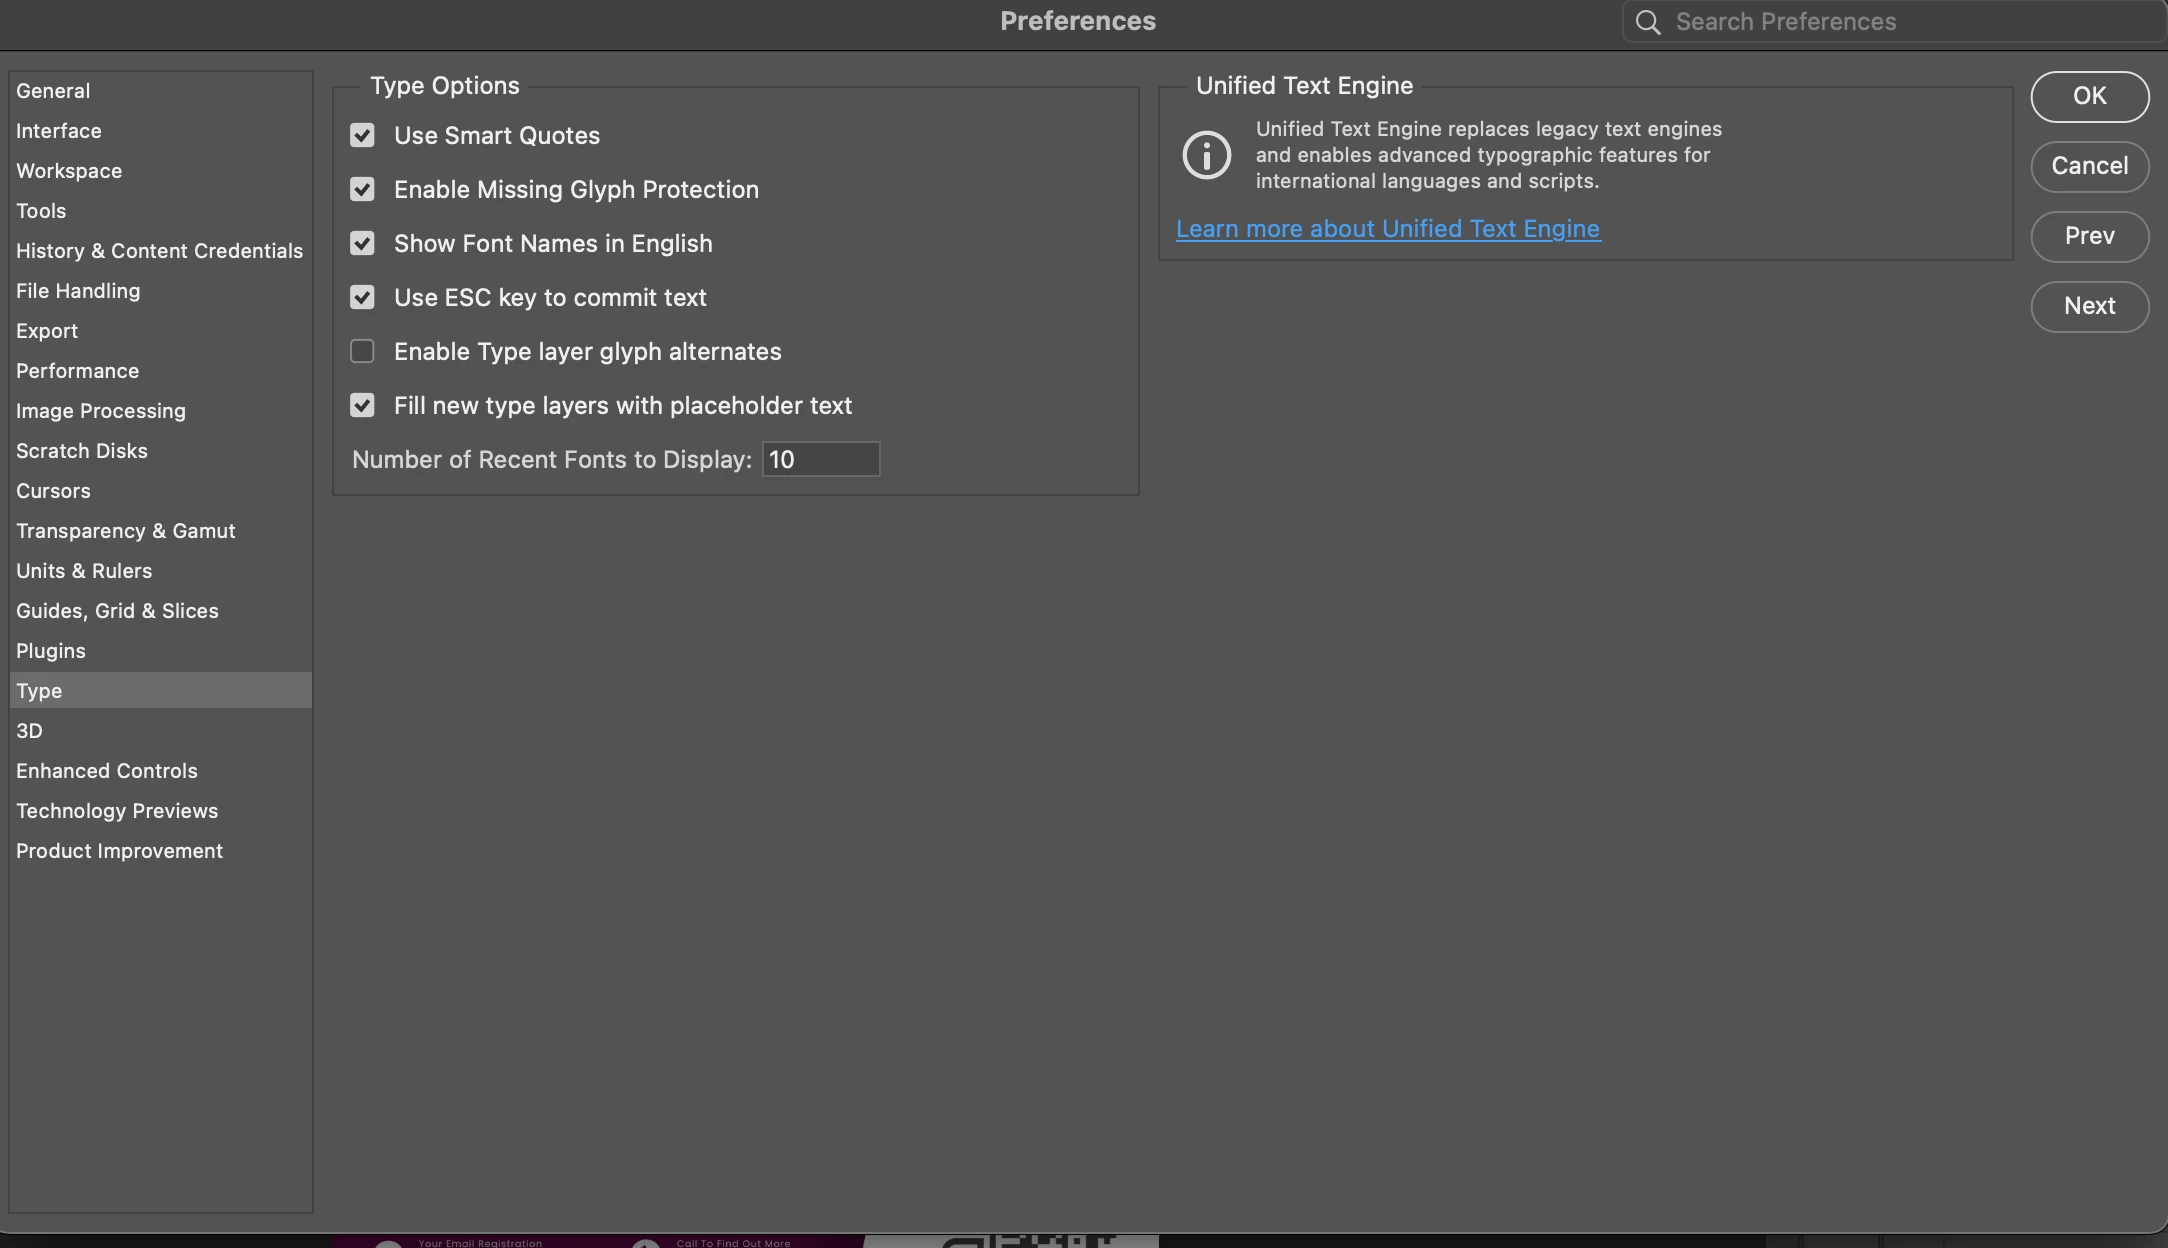2168x1248 pixels.
Task: Click the Unified Text Engine info icon
Action: [x=1207, y=155]
